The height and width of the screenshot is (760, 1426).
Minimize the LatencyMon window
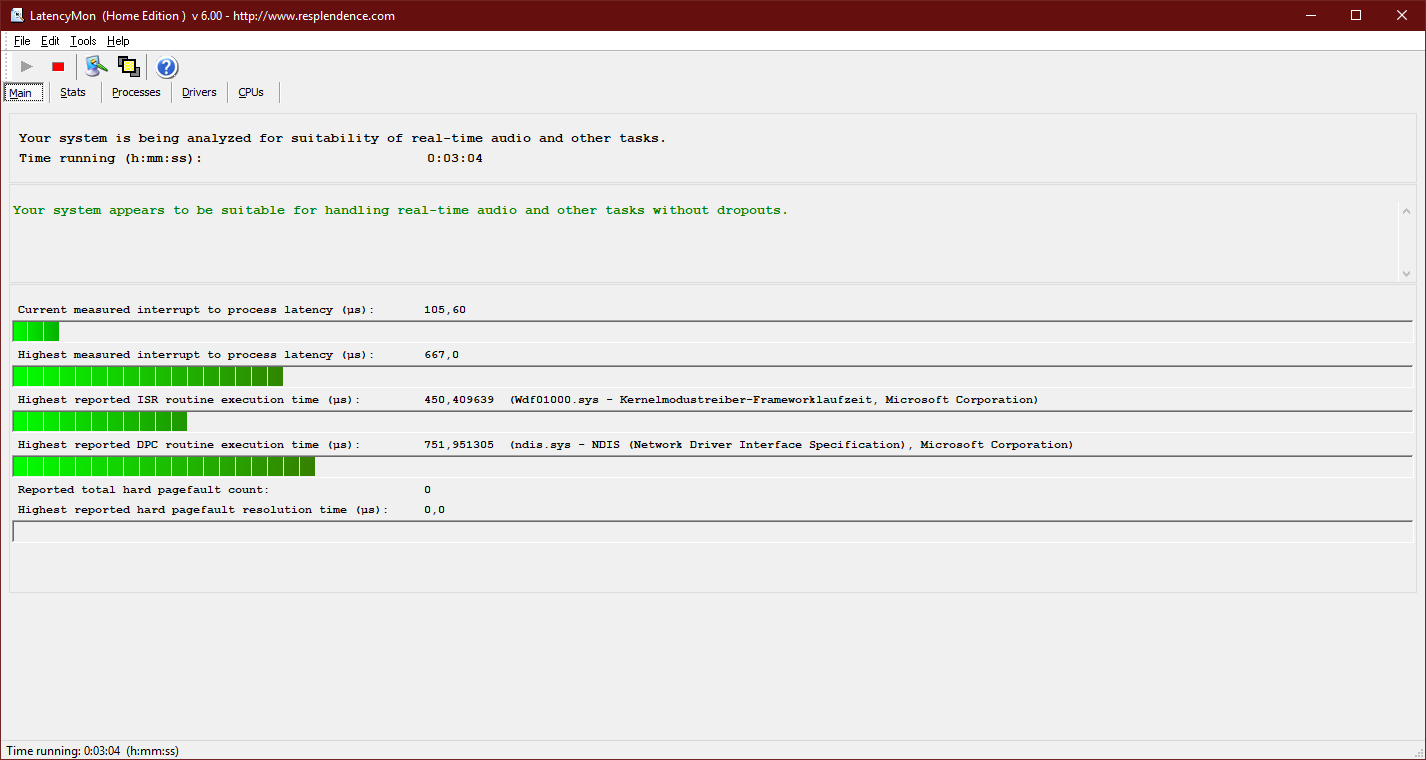click(x=1311, y=15)
